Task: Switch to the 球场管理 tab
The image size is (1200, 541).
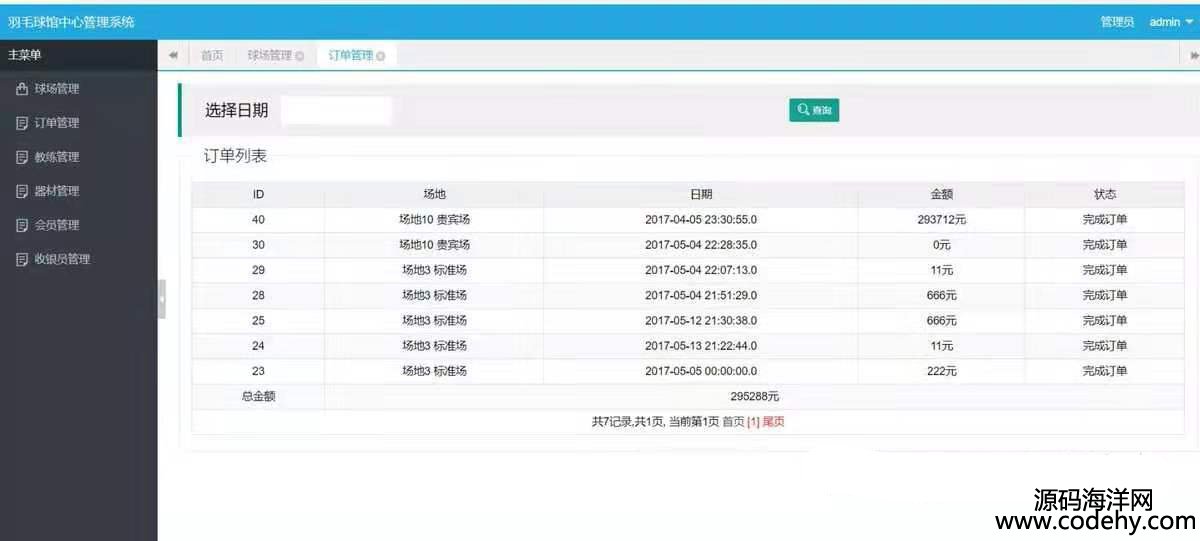Action: [269, 55]
